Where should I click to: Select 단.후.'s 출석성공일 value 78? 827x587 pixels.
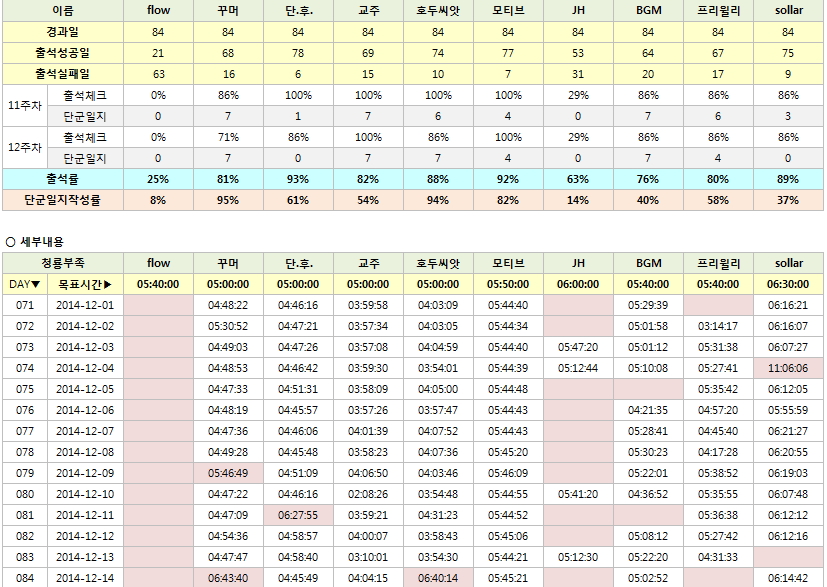tap(298, 53)
